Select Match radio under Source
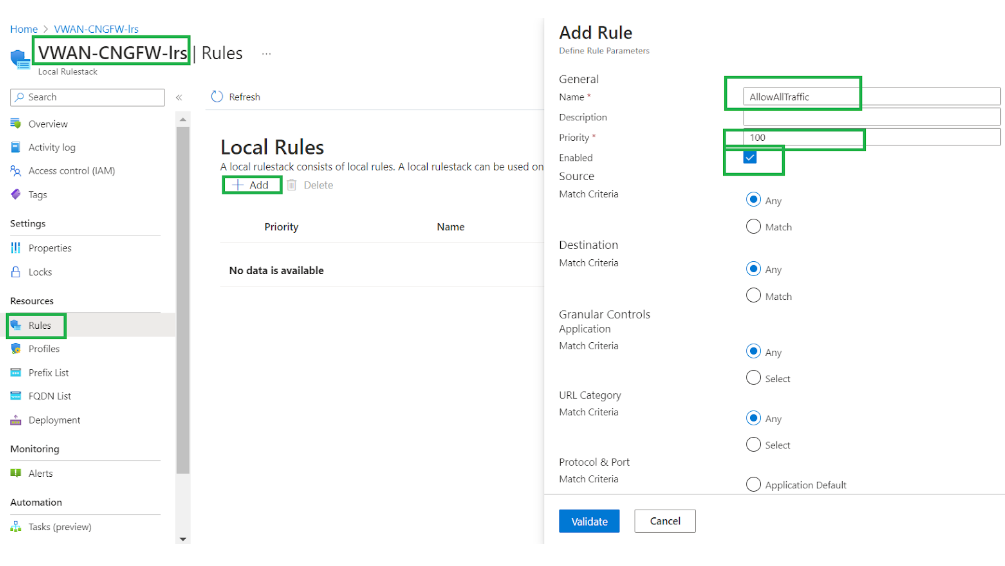 pos(753,227)
